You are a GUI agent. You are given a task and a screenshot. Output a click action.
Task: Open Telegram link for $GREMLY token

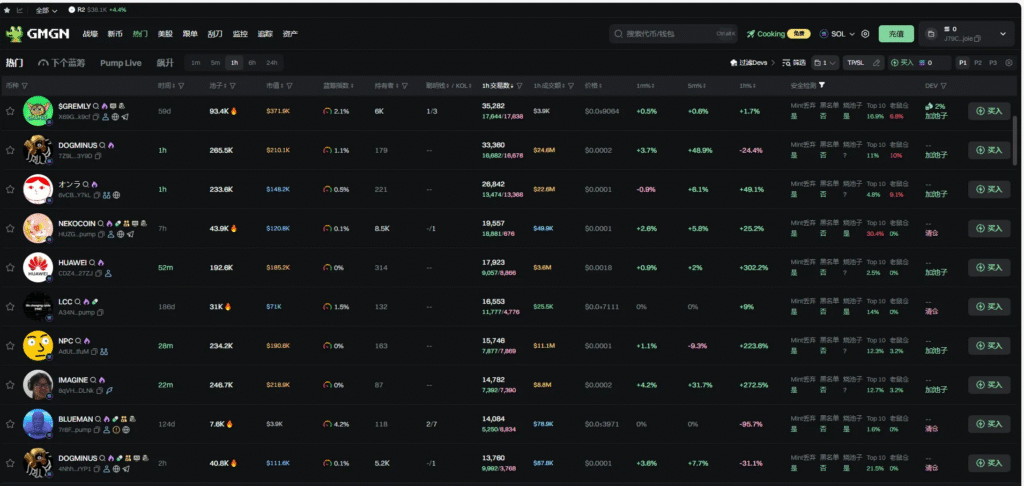click(125, 117)
